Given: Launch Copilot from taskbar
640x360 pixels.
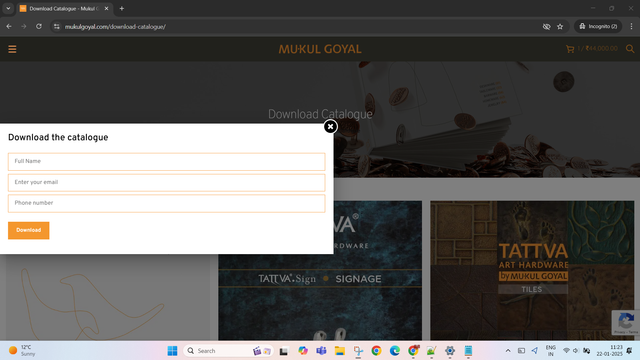Looking at the screenshot, I should (302, 351).
